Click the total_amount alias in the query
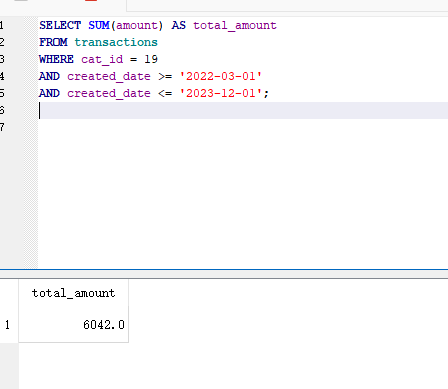 coord(235,26)
